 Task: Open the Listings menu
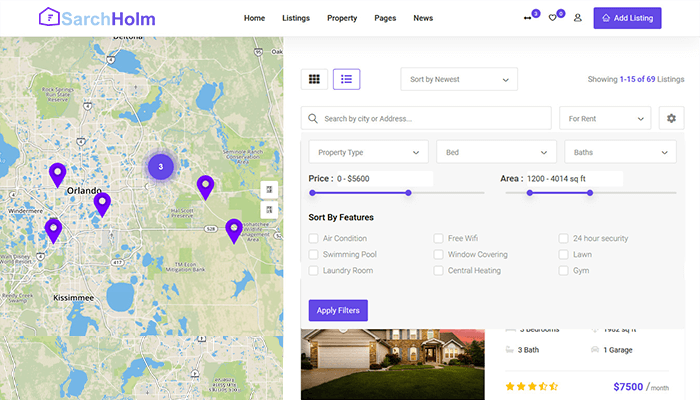296,18
